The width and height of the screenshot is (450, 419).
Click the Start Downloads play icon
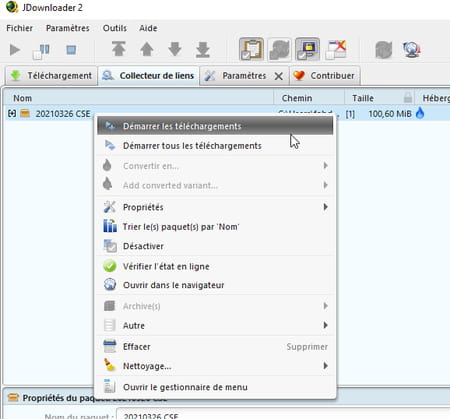(15, 50)
